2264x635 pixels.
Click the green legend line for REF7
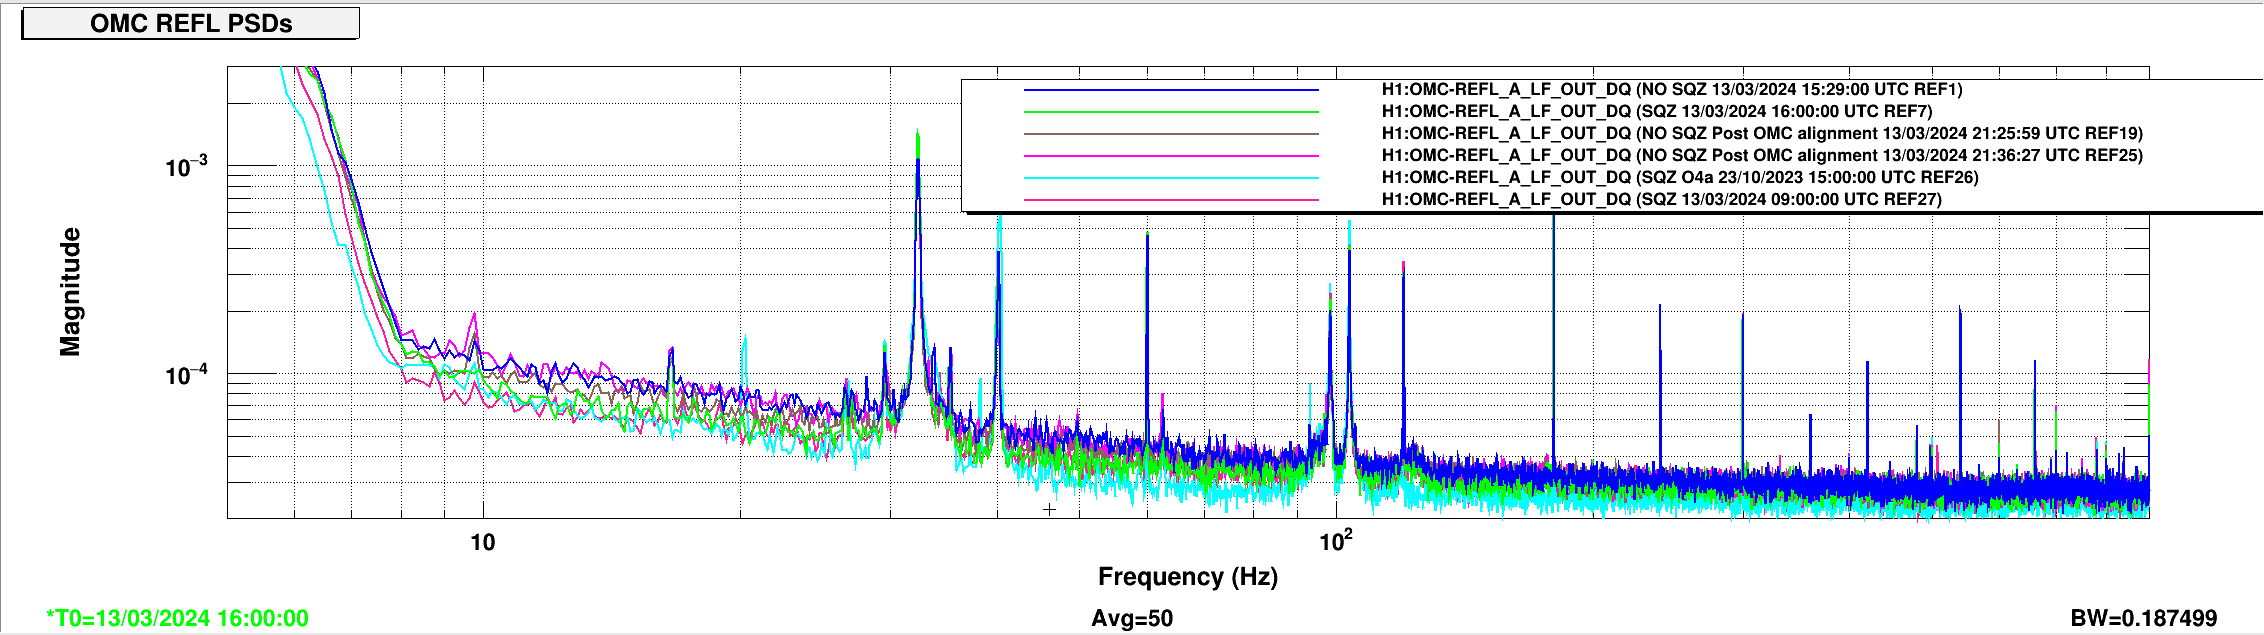tap(1170, 112)
